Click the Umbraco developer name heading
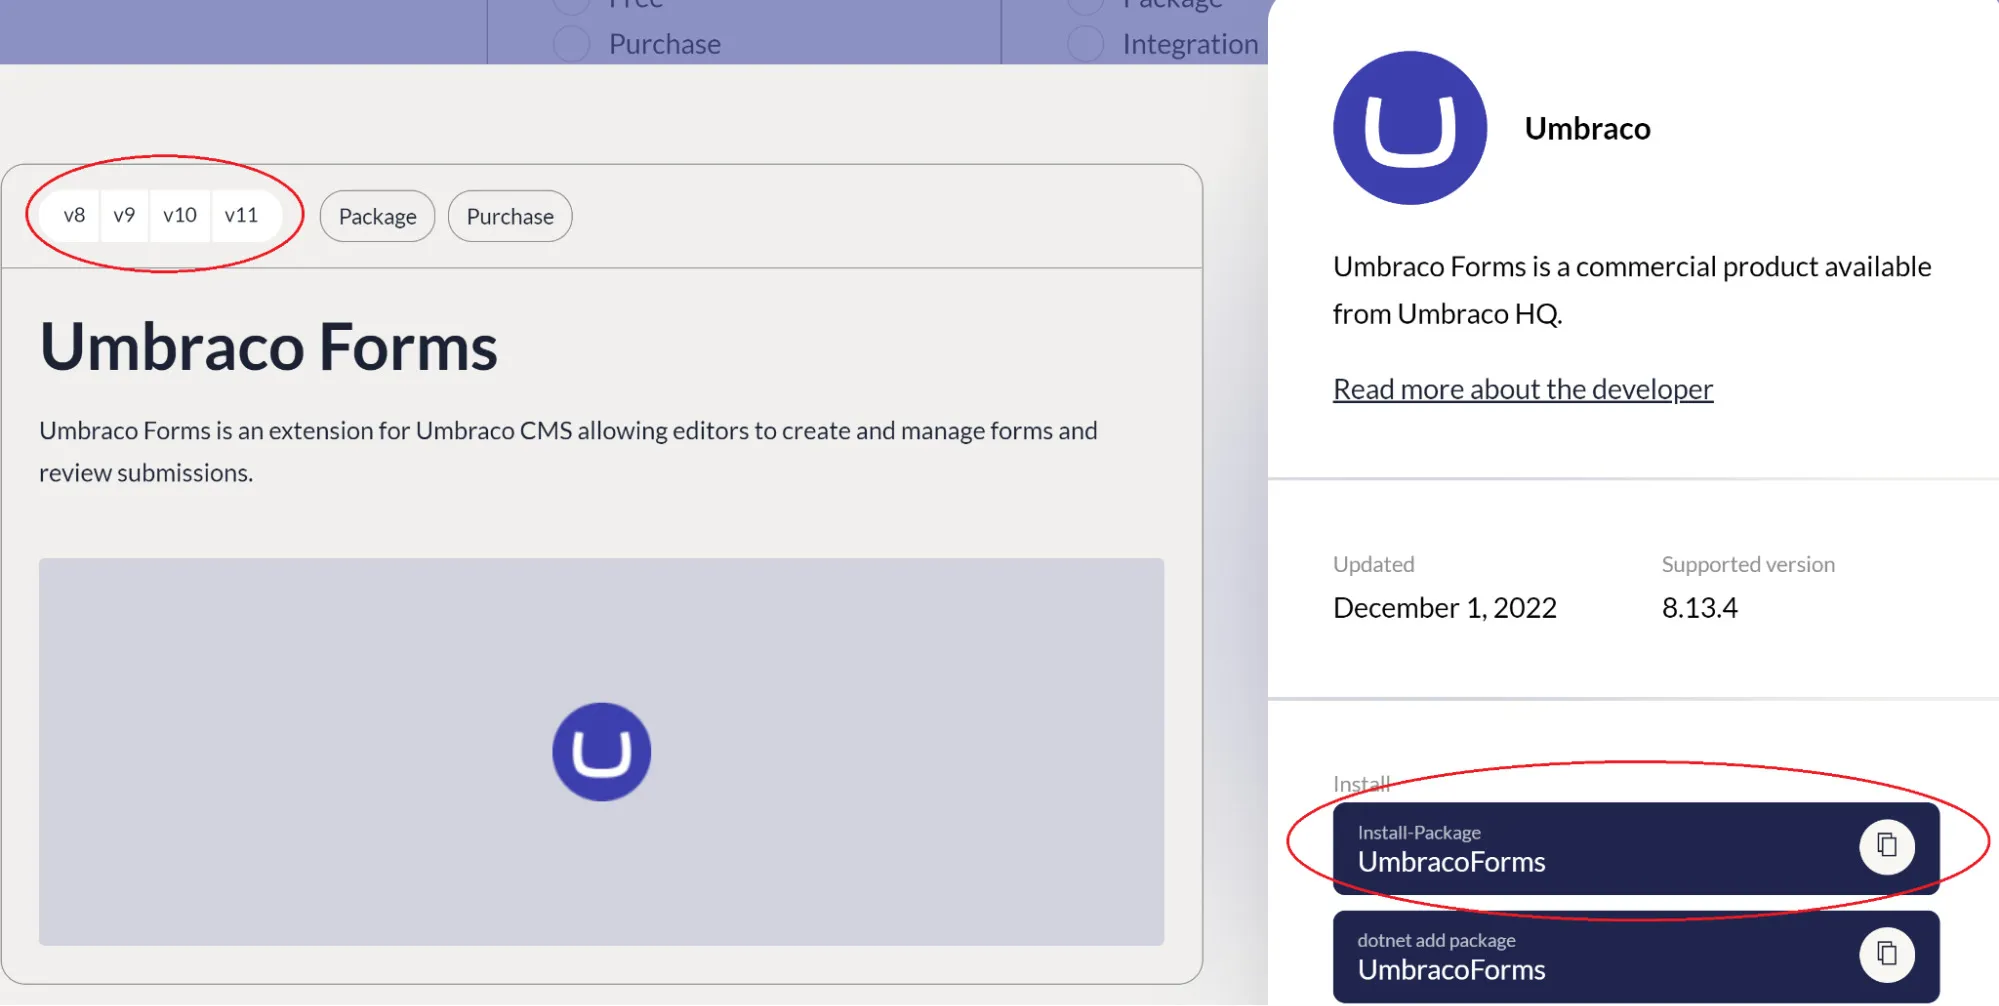 (x=1587, y=128)
